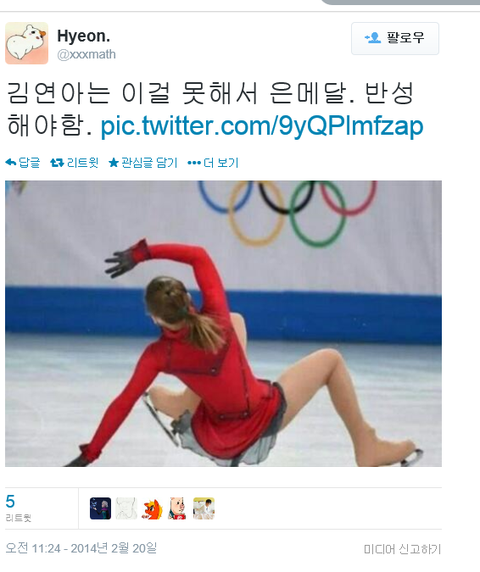Open the pic.twitter.com/9yQPImfzap link

pos(262,126)
